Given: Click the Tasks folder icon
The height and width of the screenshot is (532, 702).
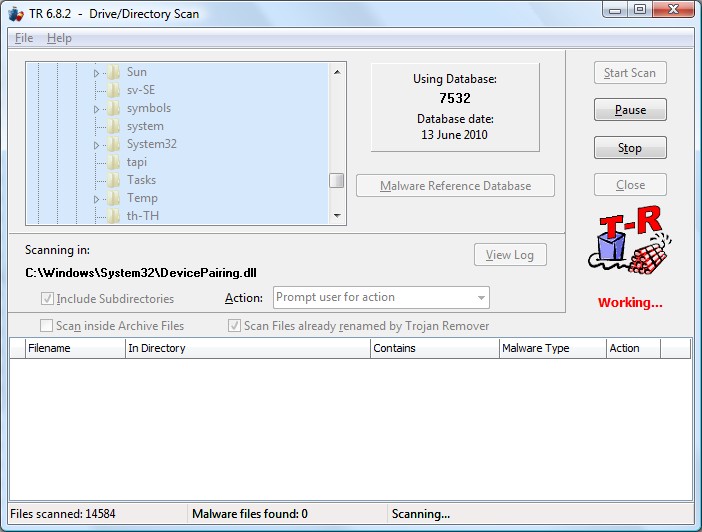Looking at the screenshot, I should click(x=114, y=180).
